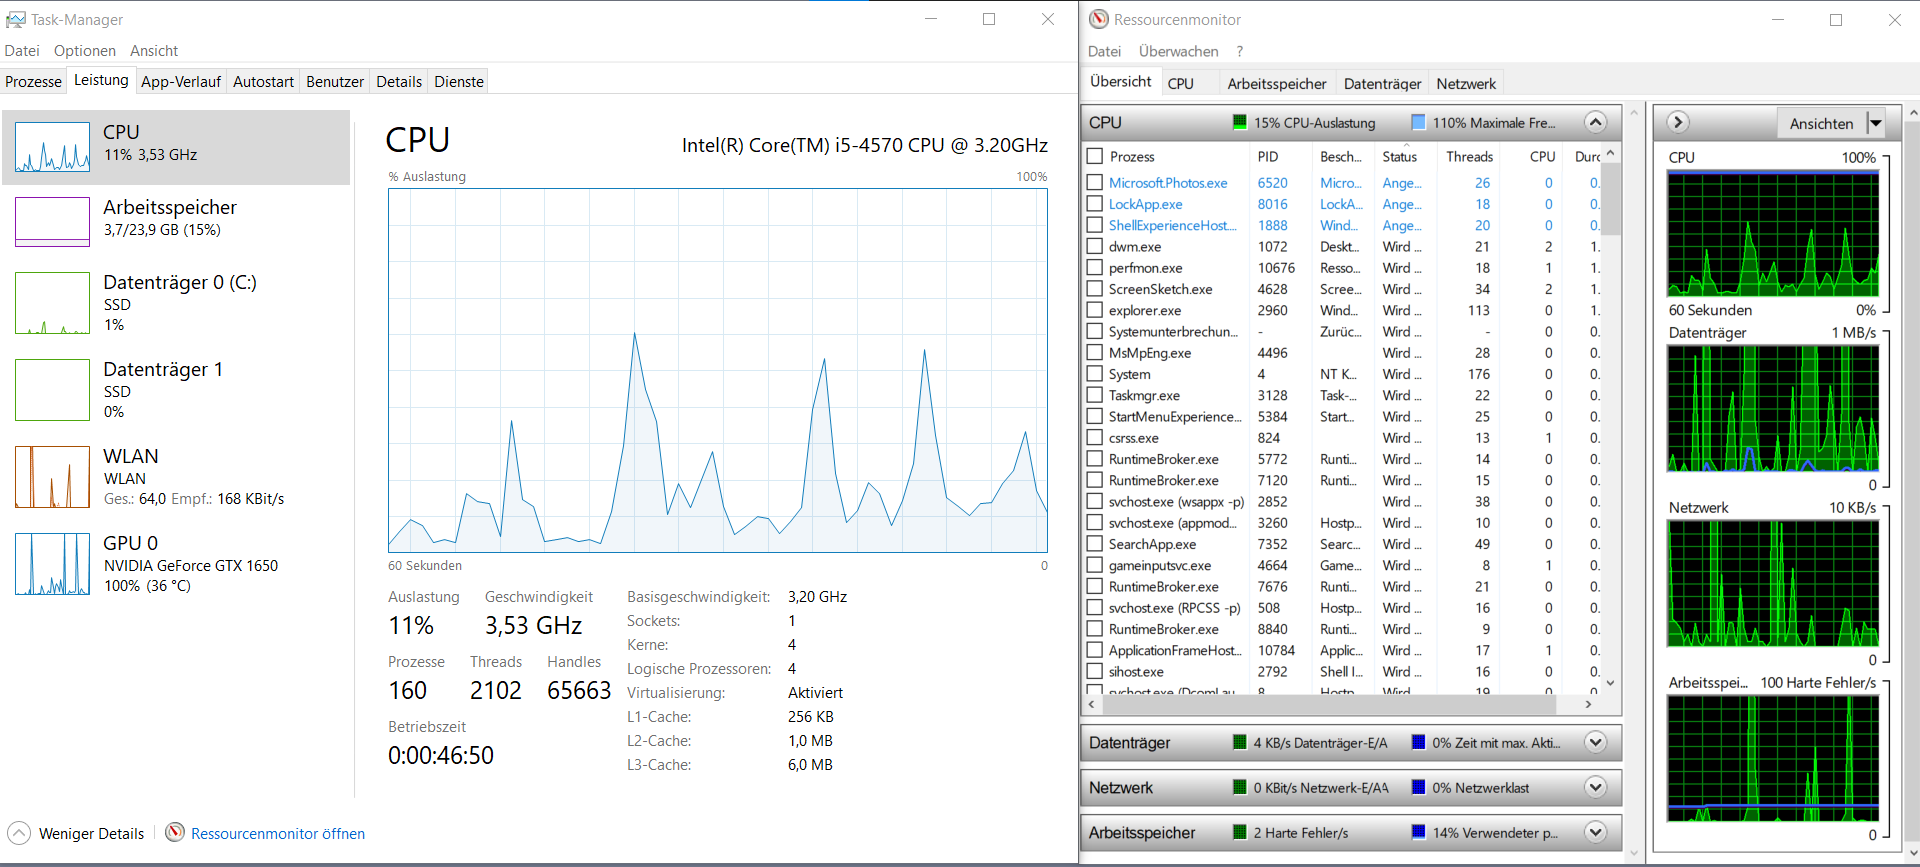Viewport: 1920px width, 867px height.
Task: Open the Datei menu in Task-Manager
Action: [x=22, y=51]
